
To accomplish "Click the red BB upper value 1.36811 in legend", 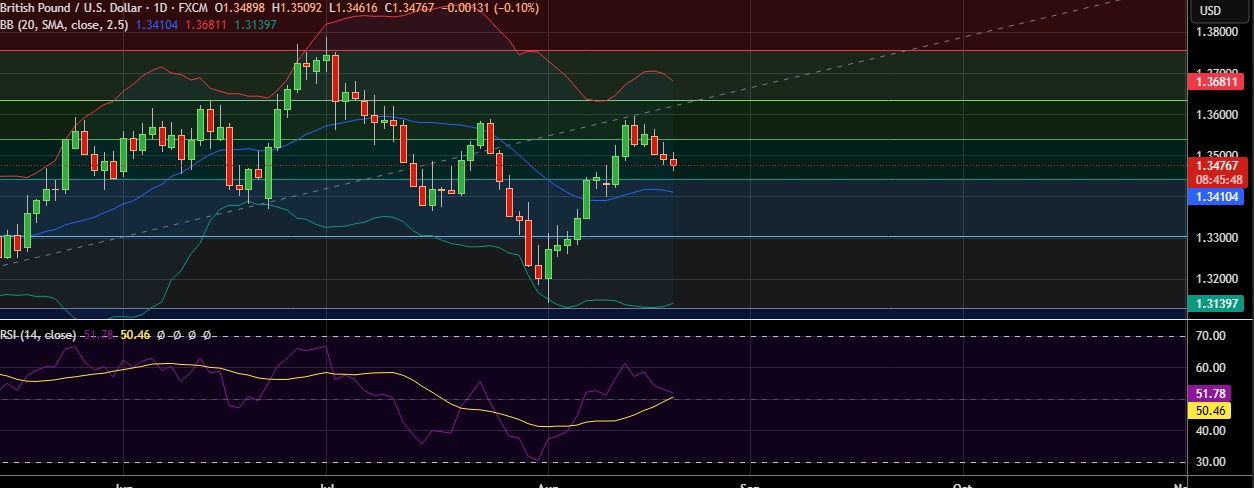I will [x=206, y=24].
